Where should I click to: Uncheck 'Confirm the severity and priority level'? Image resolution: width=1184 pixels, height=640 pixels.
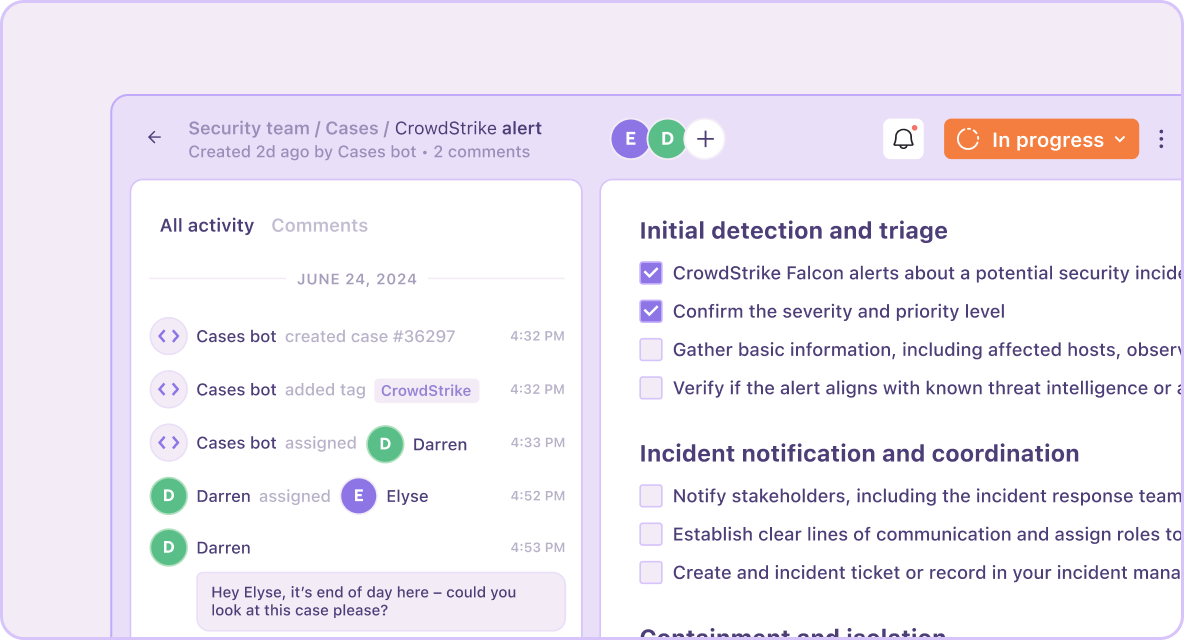click(x=651, y=311)
